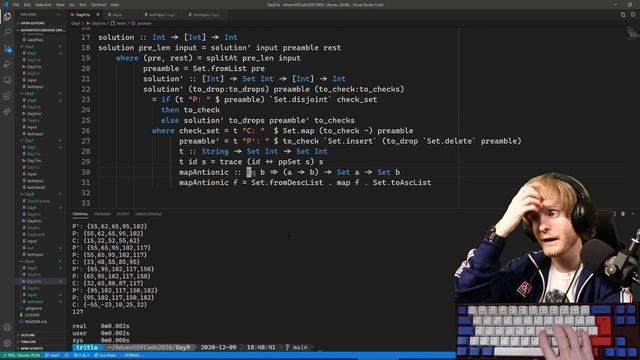
Task: Open Run and Debug view
Action: (7, 64)
